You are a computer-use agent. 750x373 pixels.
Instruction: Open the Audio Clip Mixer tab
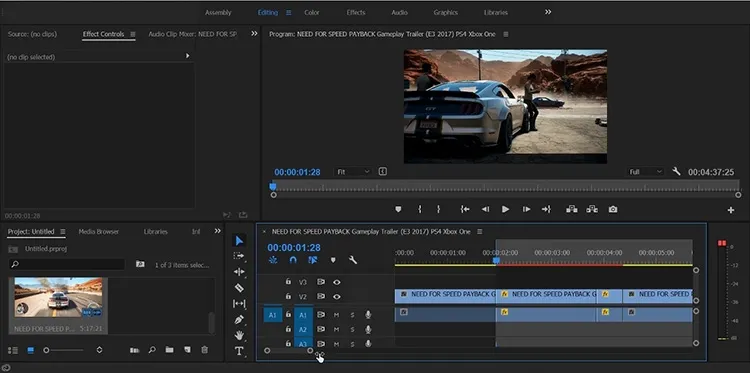coord(192,34)
